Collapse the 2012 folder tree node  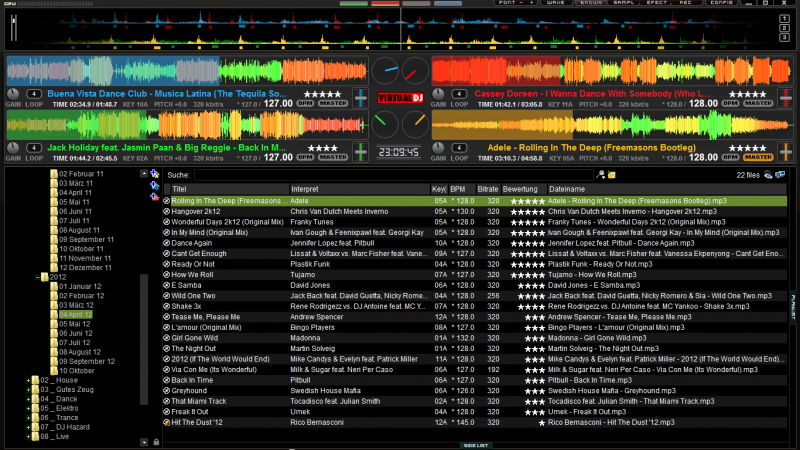point(37,278)
